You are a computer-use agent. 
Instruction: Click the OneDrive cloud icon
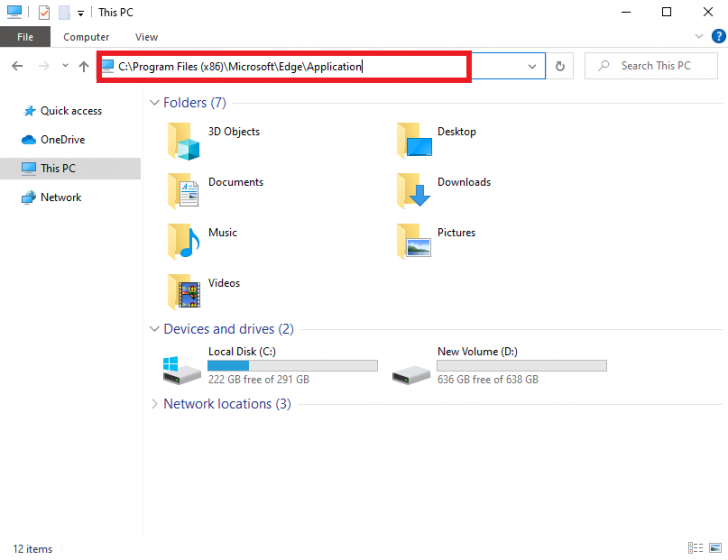(x=29, y=140)
